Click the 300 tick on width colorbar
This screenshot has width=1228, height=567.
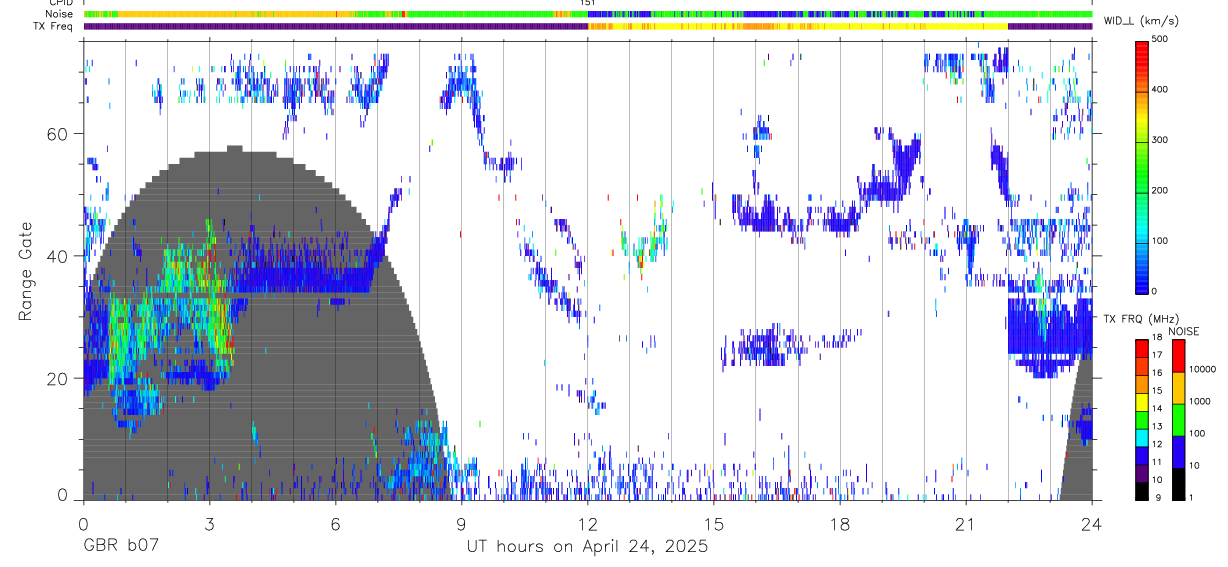click(x=1162, y=140)
